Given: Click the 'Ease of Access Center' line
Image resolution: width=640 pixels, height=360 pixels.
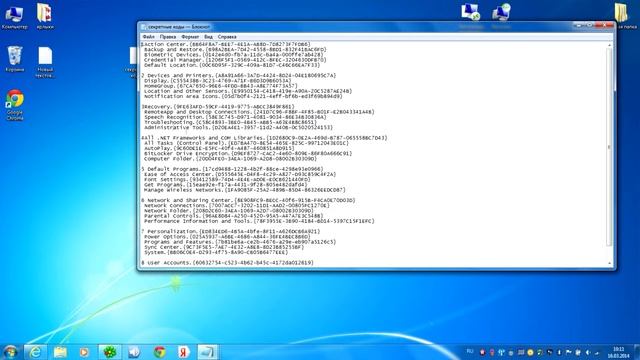Looking at the screenshot, I should pyautogui.click(x=240, y=174).
